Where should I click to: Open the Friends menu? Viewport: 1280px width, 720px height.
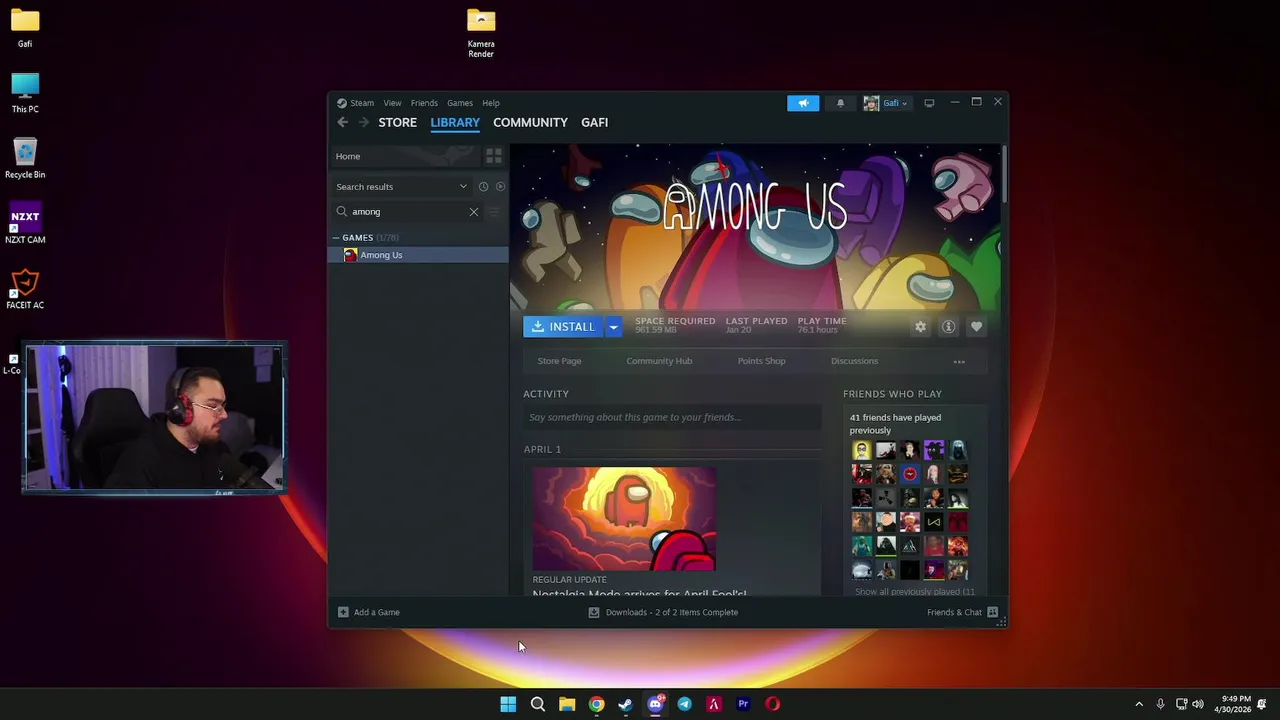(424, 103)
